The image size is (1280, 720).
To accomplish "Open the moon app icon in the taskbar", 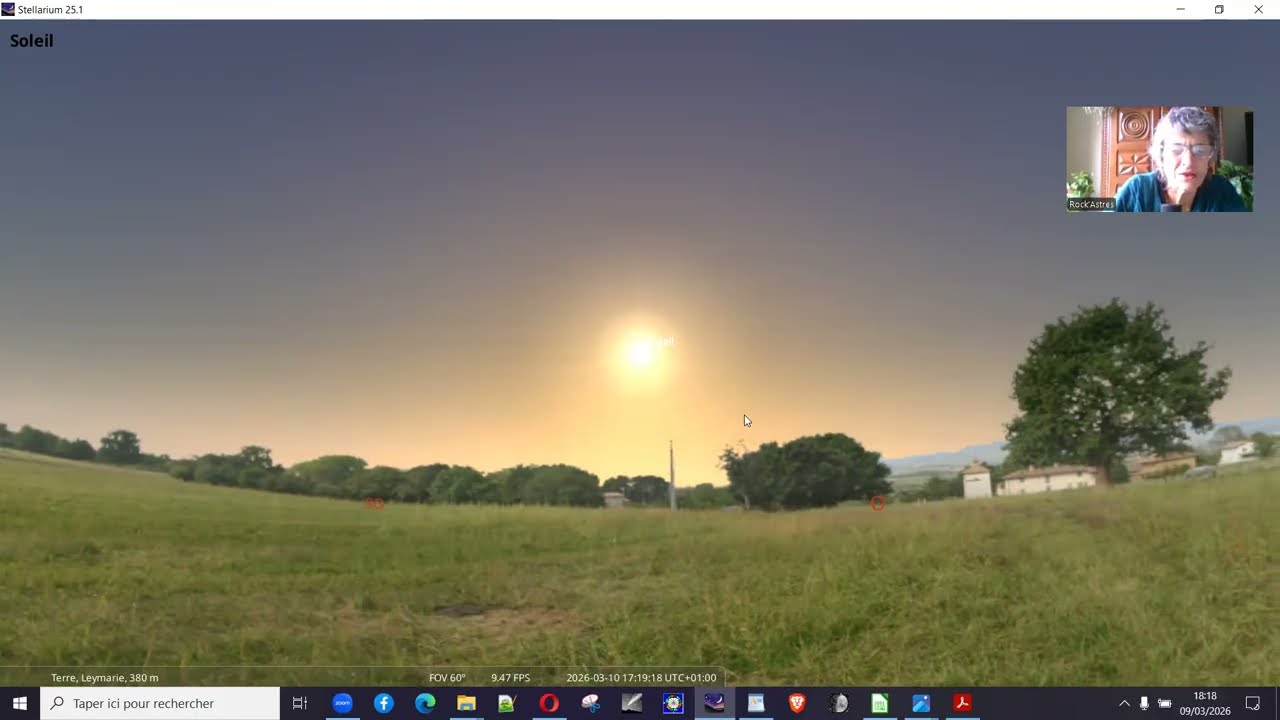I will coord(838,703).
